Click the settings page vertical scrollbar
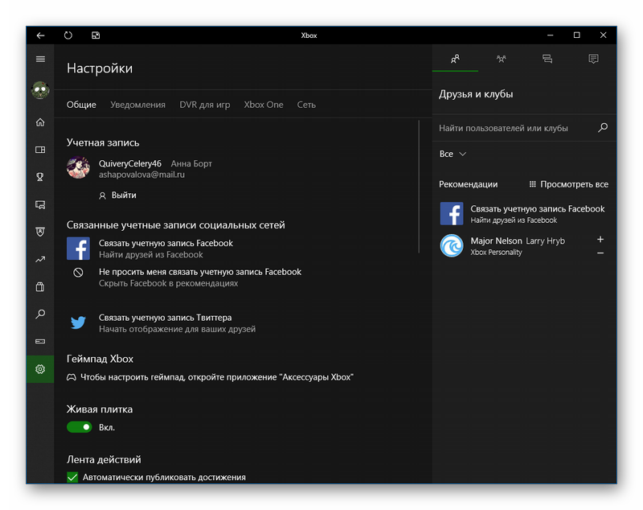The image size is (643, 510). click(419, 187)
